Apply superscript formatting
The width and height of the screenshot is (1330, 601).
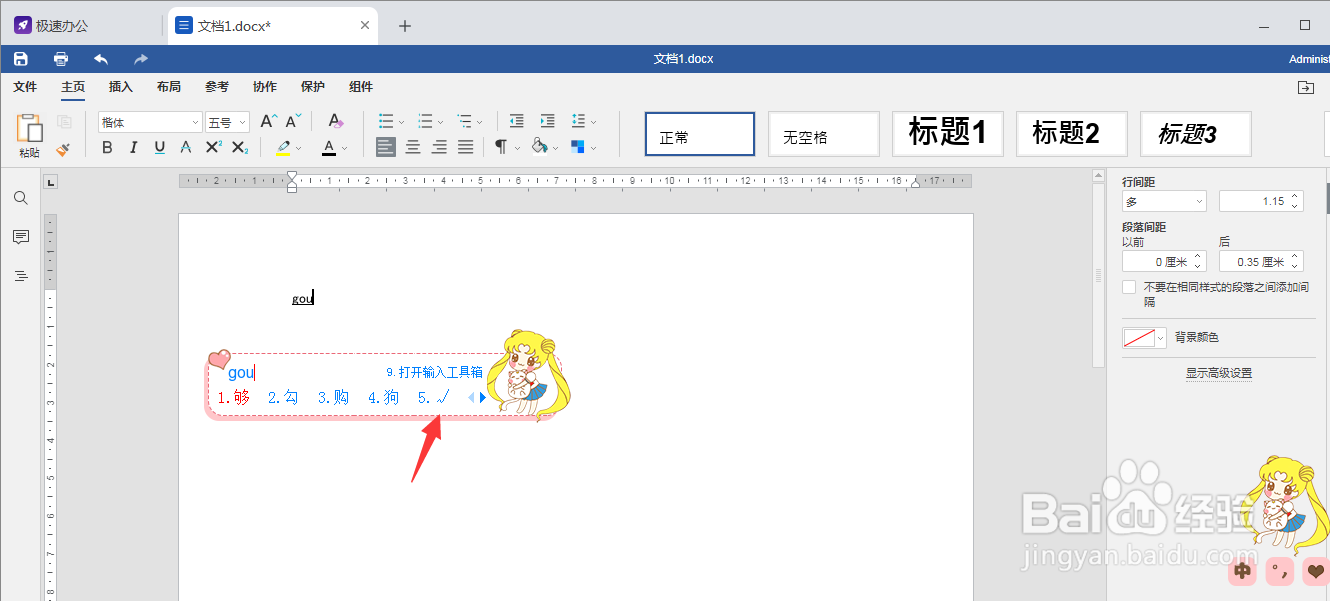(215, 147)
